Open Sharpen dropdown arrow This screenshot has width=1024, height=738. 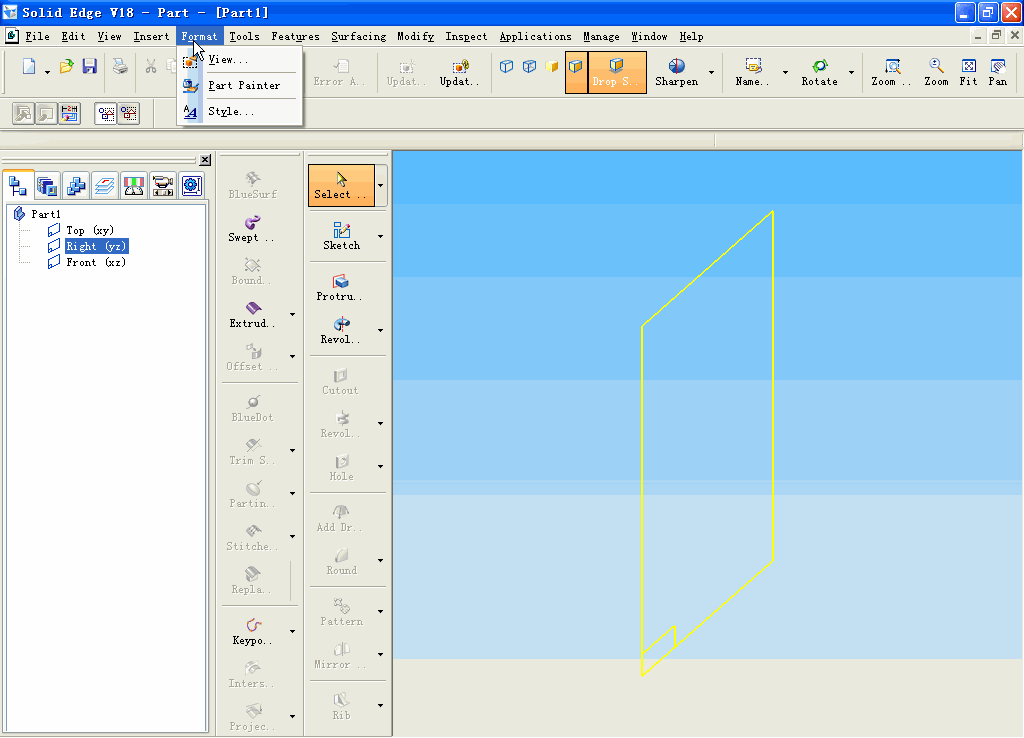[x=711, y=72]
